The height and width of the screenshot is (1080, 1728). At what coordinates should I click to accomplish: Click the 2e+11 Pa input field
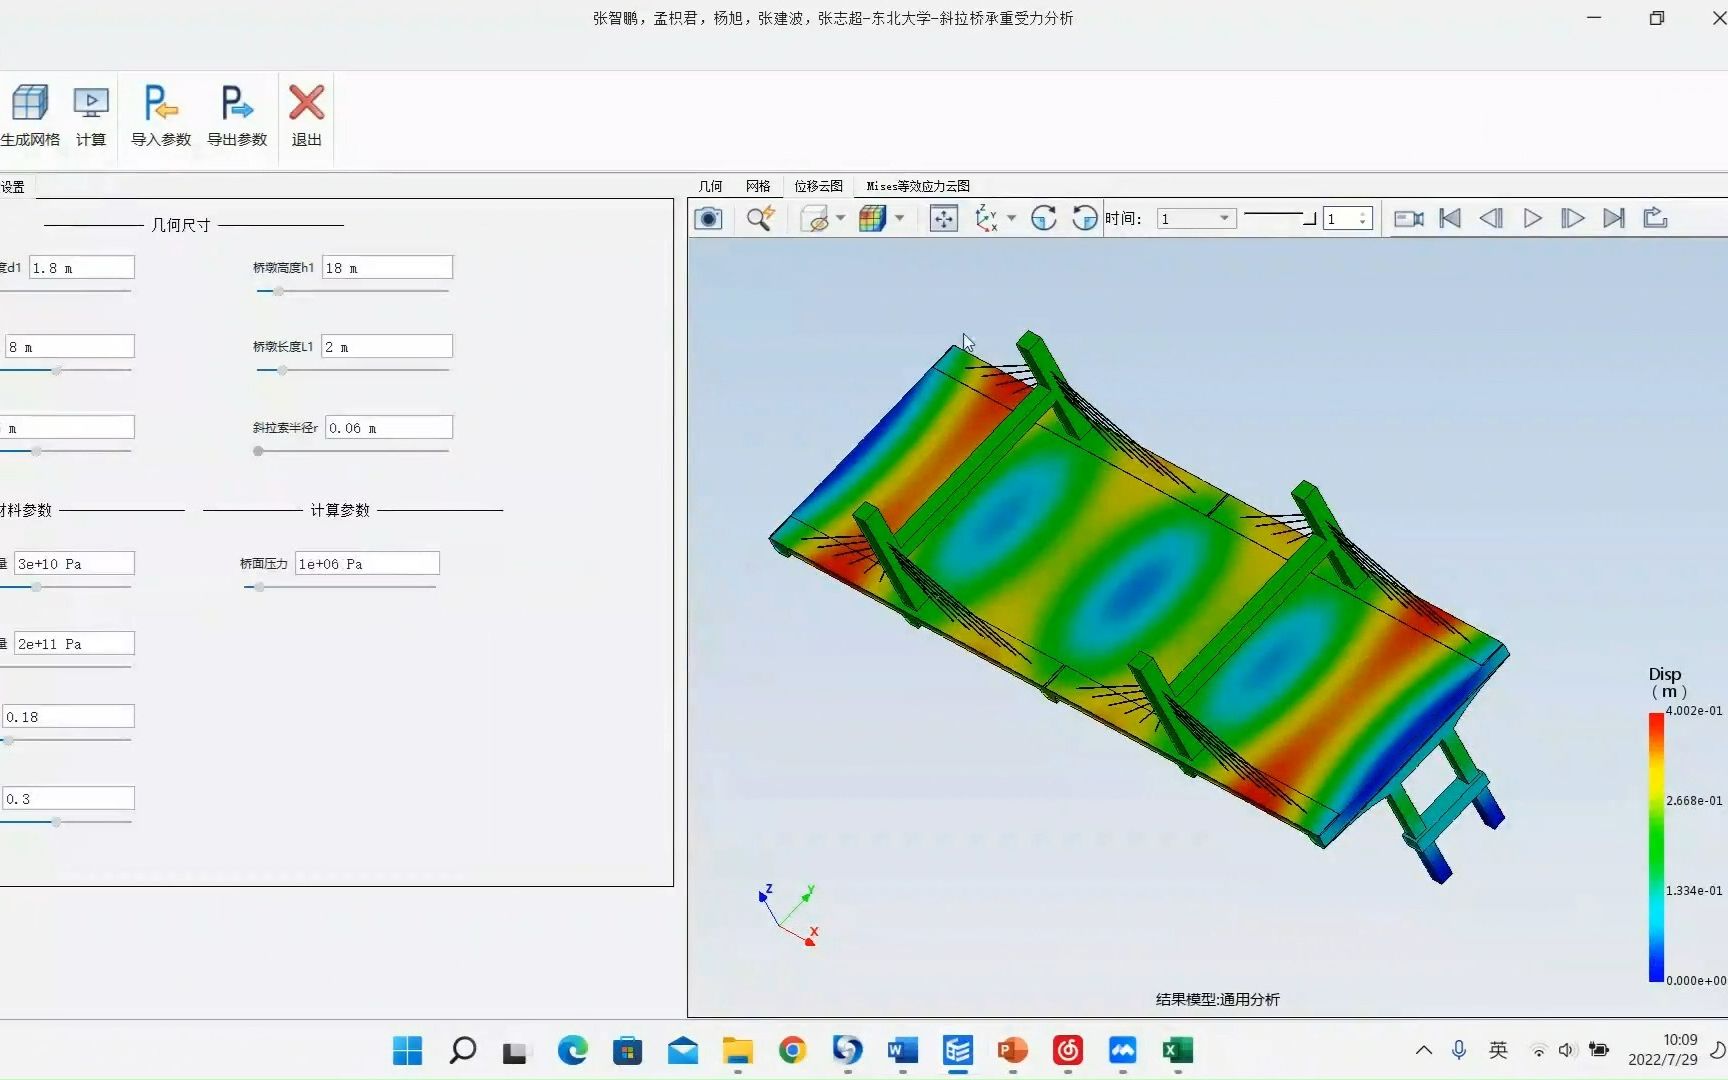coord(74,643)
